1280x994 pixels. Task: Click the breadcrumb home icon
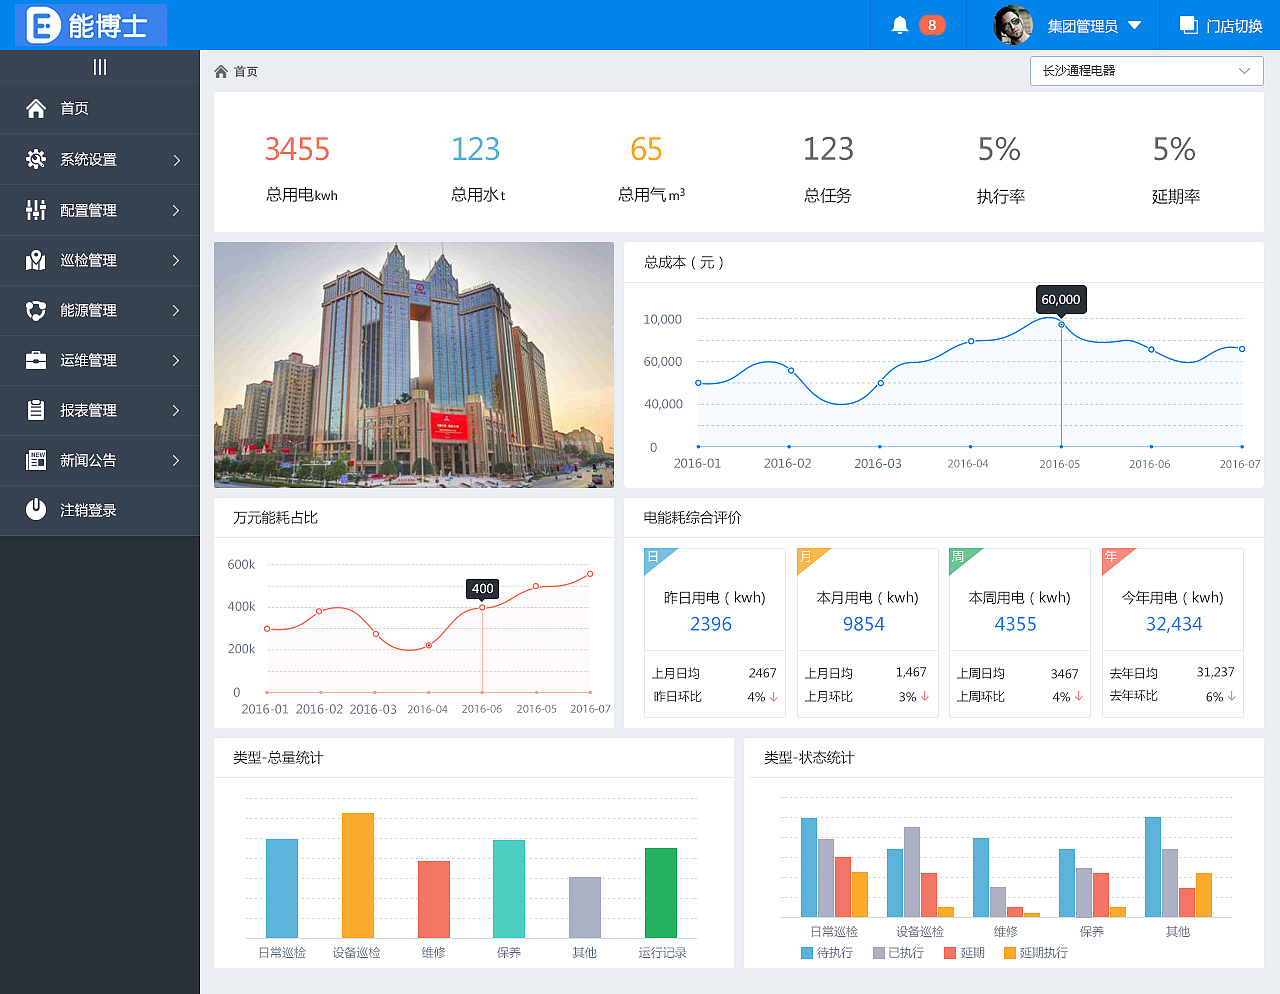(221, 71)
